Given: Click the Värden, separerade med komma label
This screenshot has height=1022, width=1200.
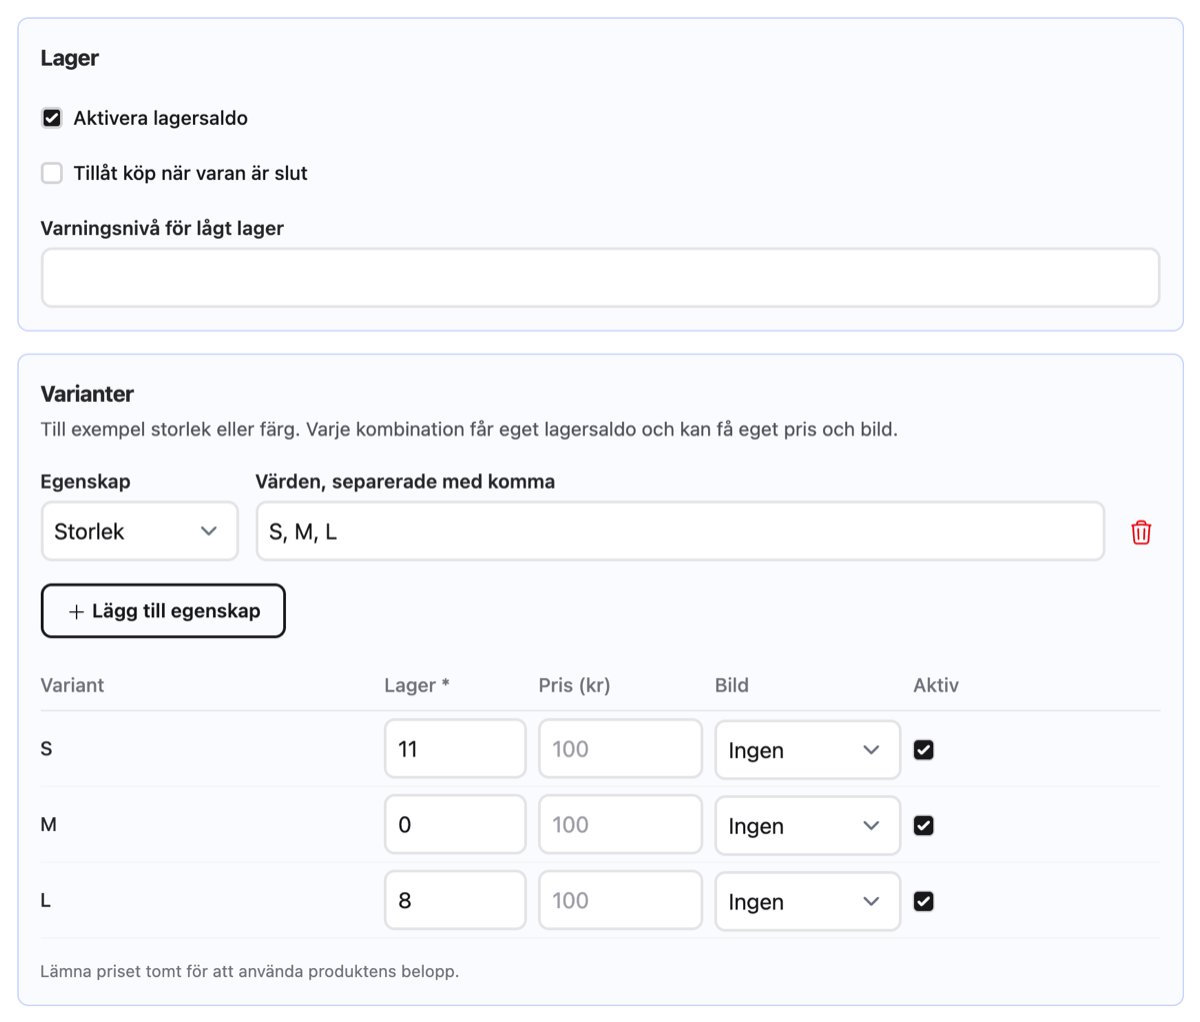Looking at the screenshot, I should pos(405,481).
